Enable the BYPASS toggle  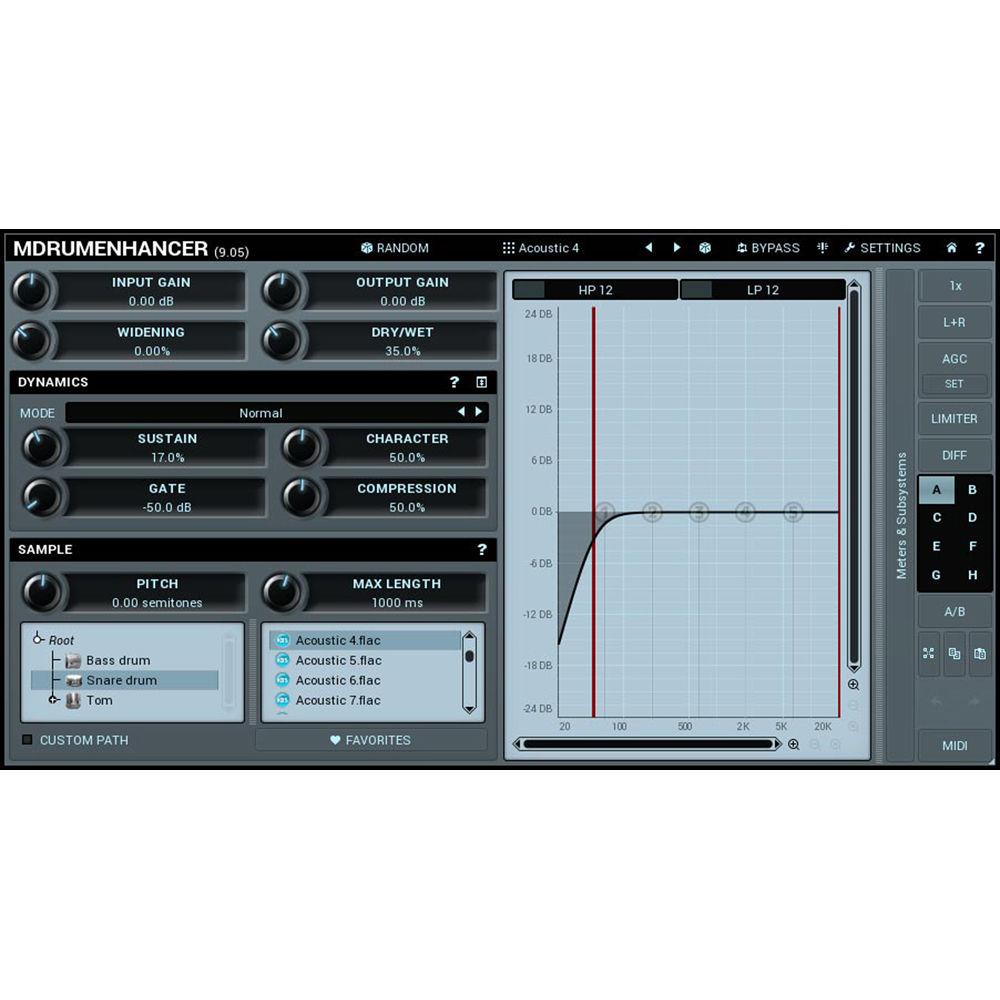pos(768,247)
